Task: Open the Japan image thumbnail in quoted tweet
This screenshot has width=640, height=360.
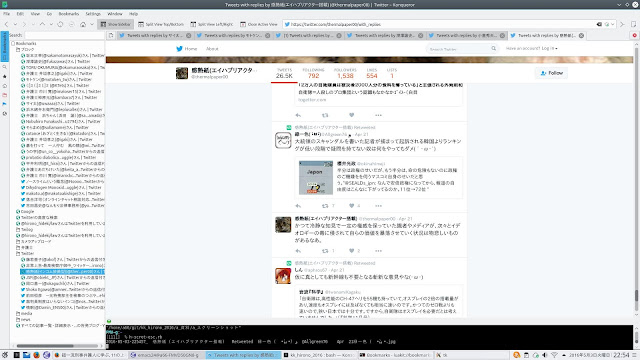Action: click(x=316, y=178)
